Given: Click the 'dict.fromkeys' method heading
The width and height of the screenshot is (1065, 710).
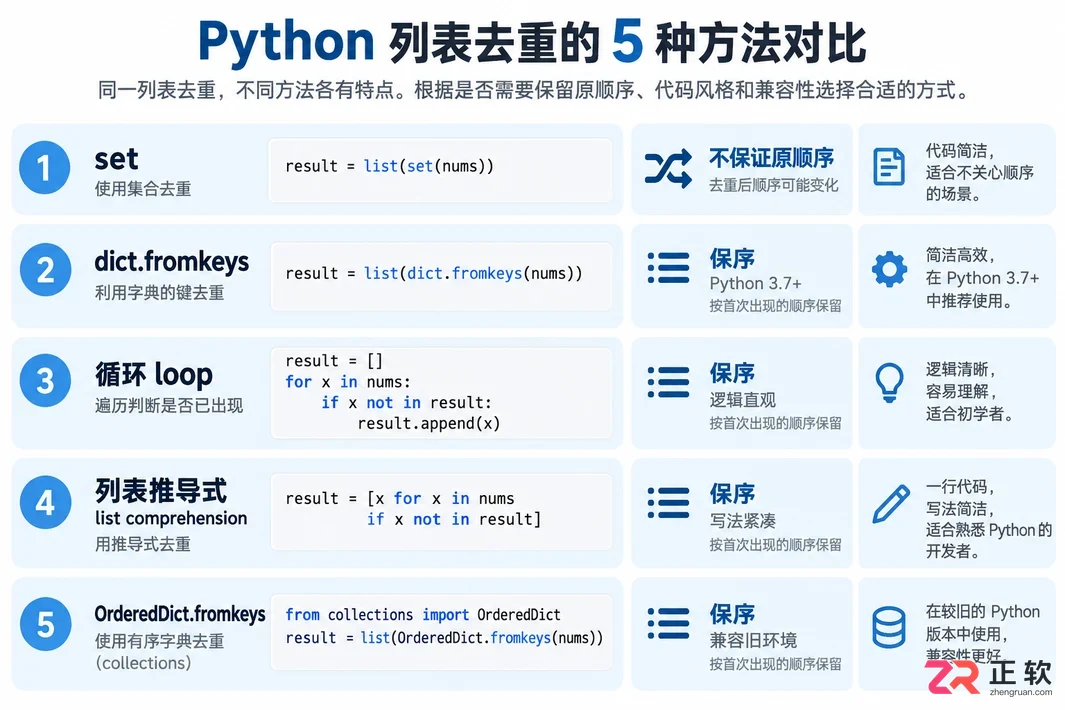Looking at the screenshot, I should point(171,262).
